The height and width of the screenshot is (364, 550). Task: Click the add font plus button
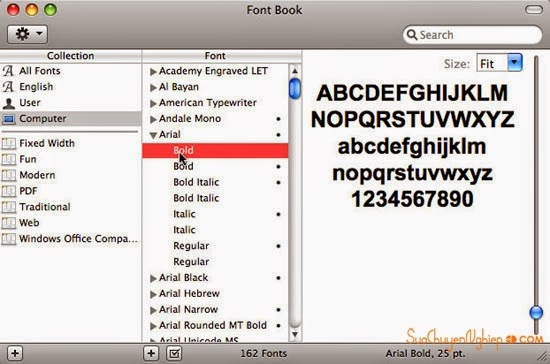point(151,353)
